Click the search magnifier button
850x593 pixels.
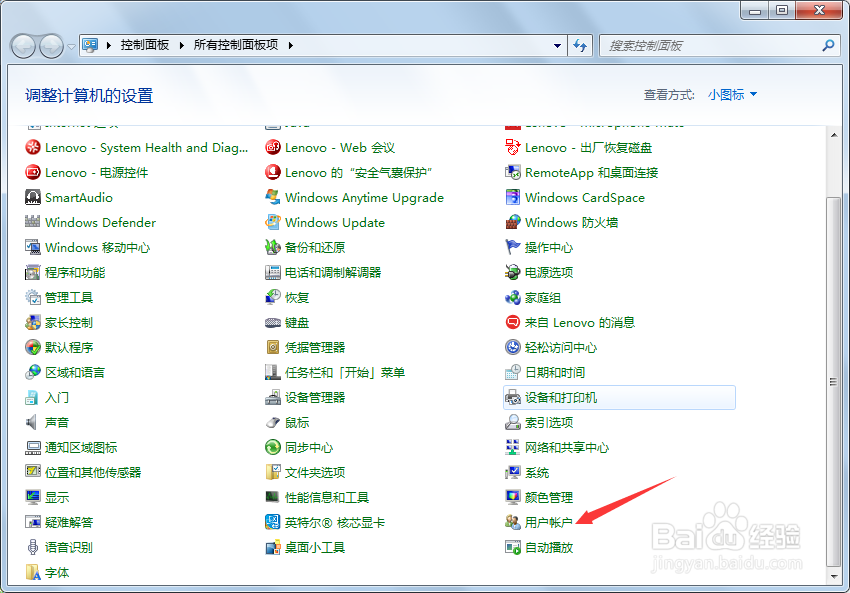[828, 46]
